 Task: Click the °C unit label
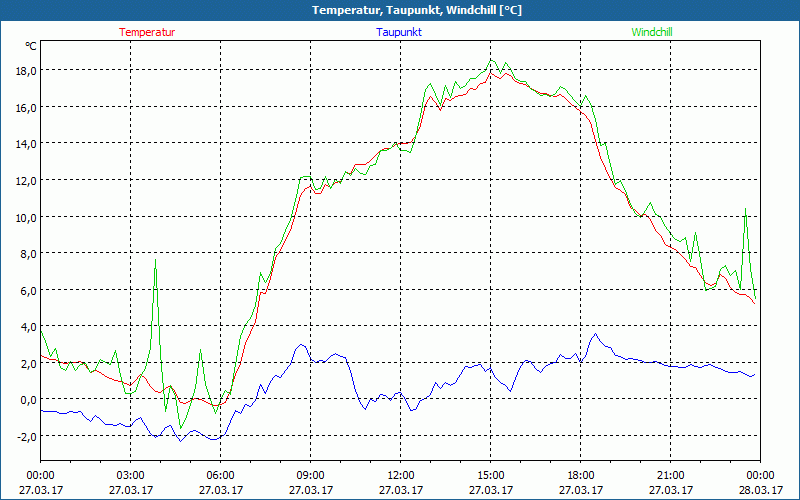click(x=31, y=46)
